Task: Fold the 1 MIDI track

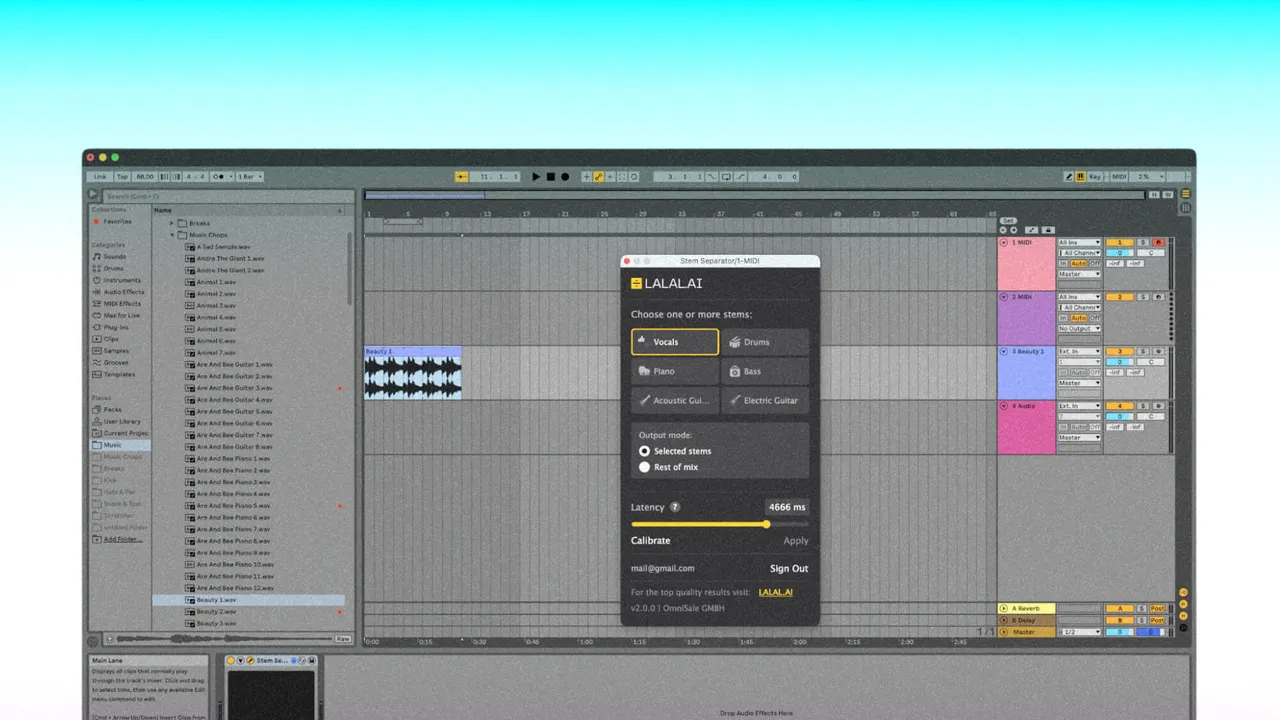Action: click(x=1004, y=242)
